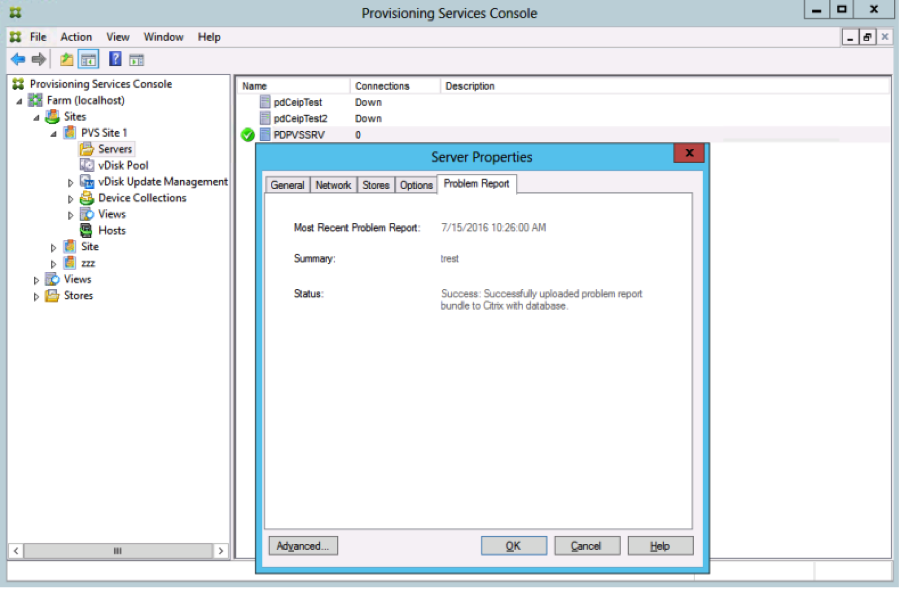900x589 pixels.
Task: Expand the Stores tree node
Action: pyautogui.click(x=38, y=296)
